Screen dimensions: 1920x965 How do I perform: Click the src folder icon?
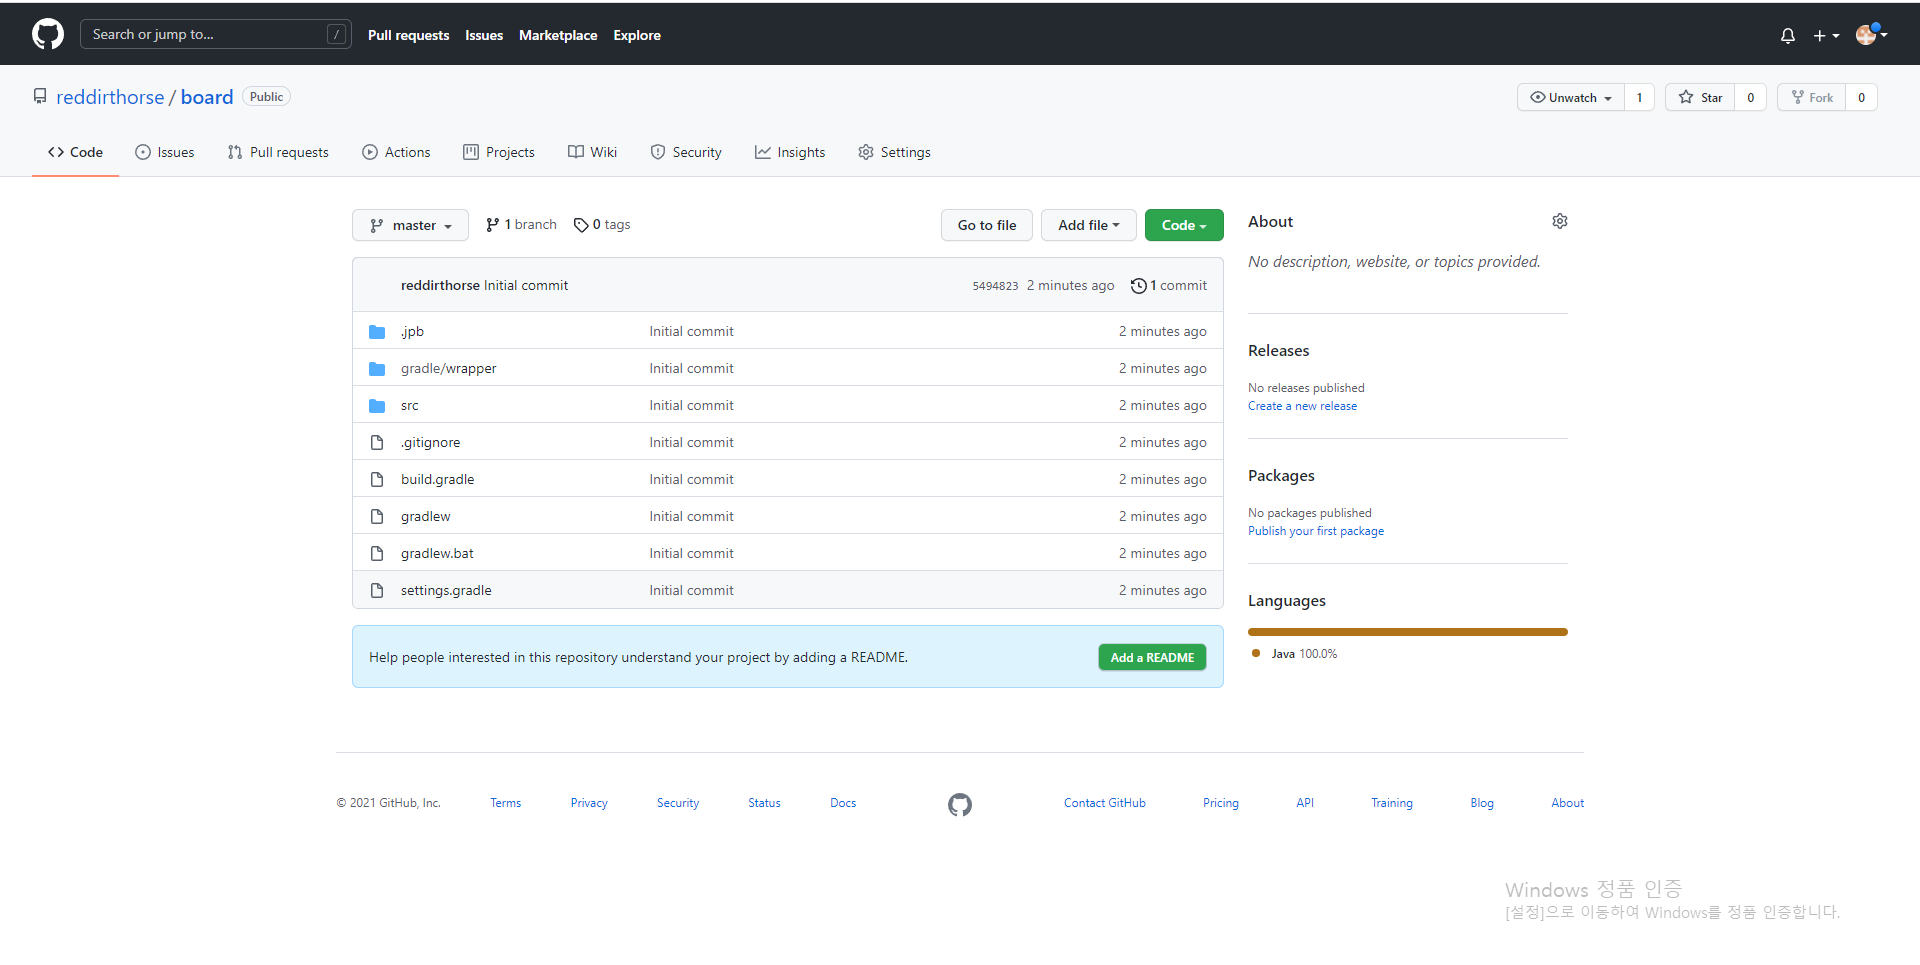coord(377,406)
